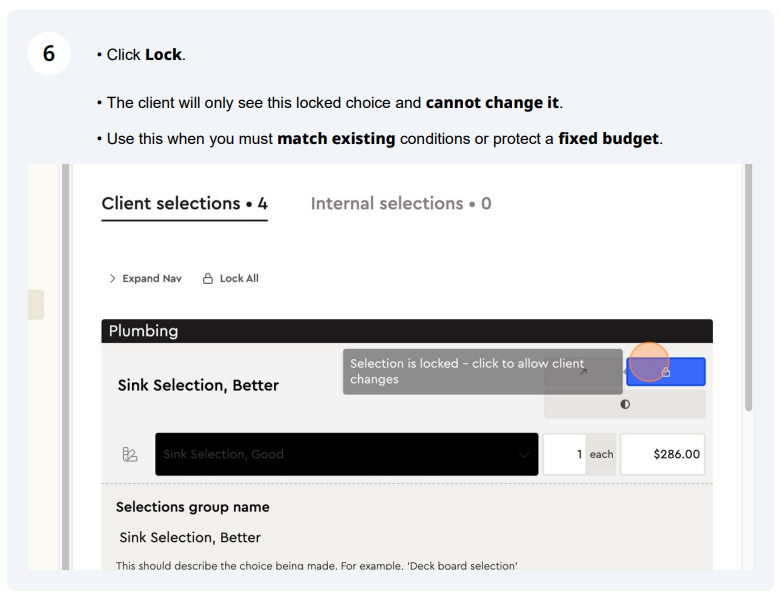Click the Expand Nav chevron arrow
Viewport: 781px width, 595px height.
112,278
